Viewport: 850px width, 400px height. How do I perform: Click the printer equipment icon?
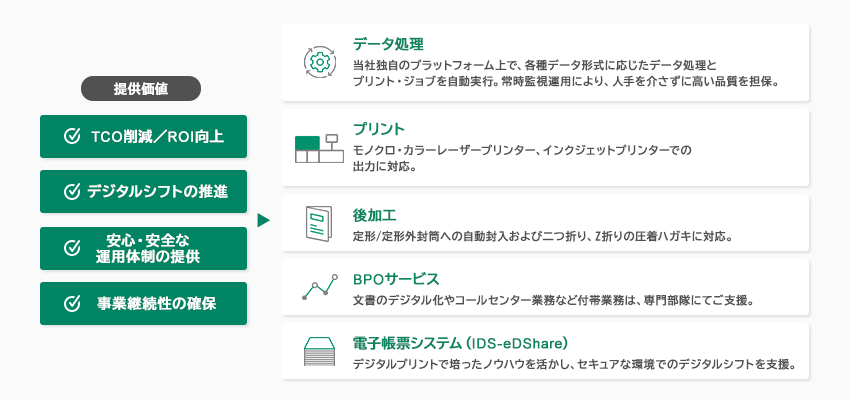coord(319,147)
